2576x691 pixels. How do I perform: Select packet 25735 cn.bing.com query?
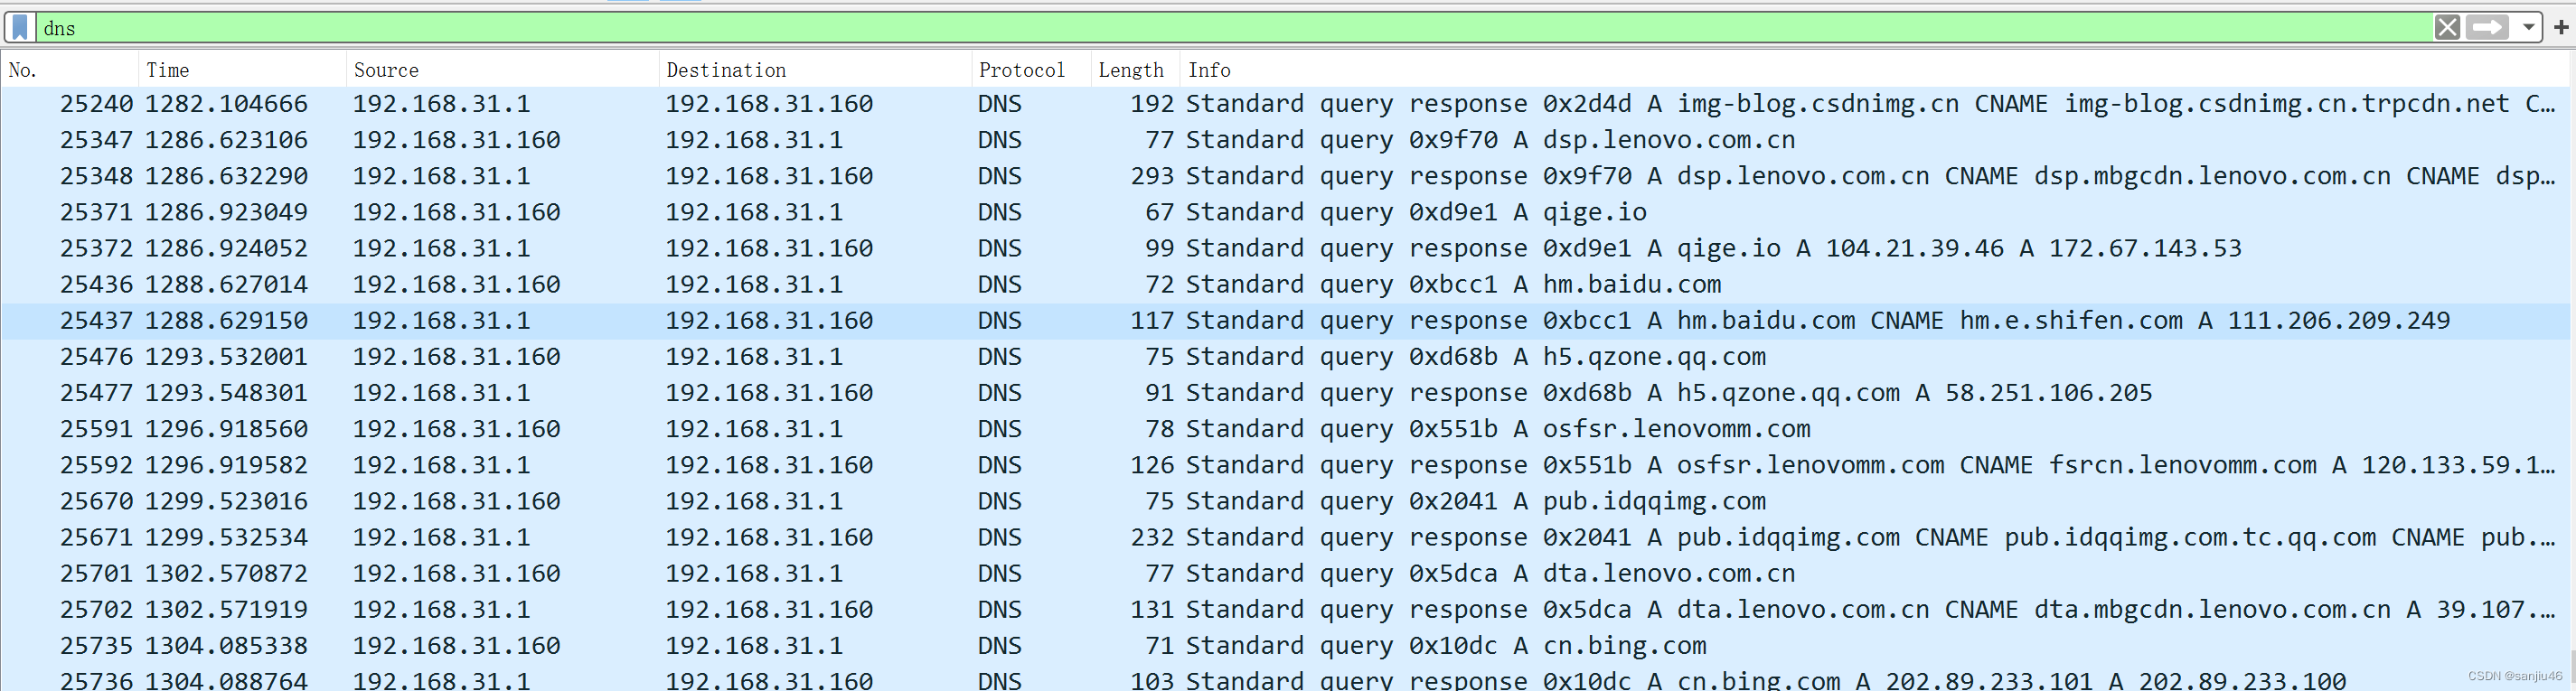(1285, 646)
